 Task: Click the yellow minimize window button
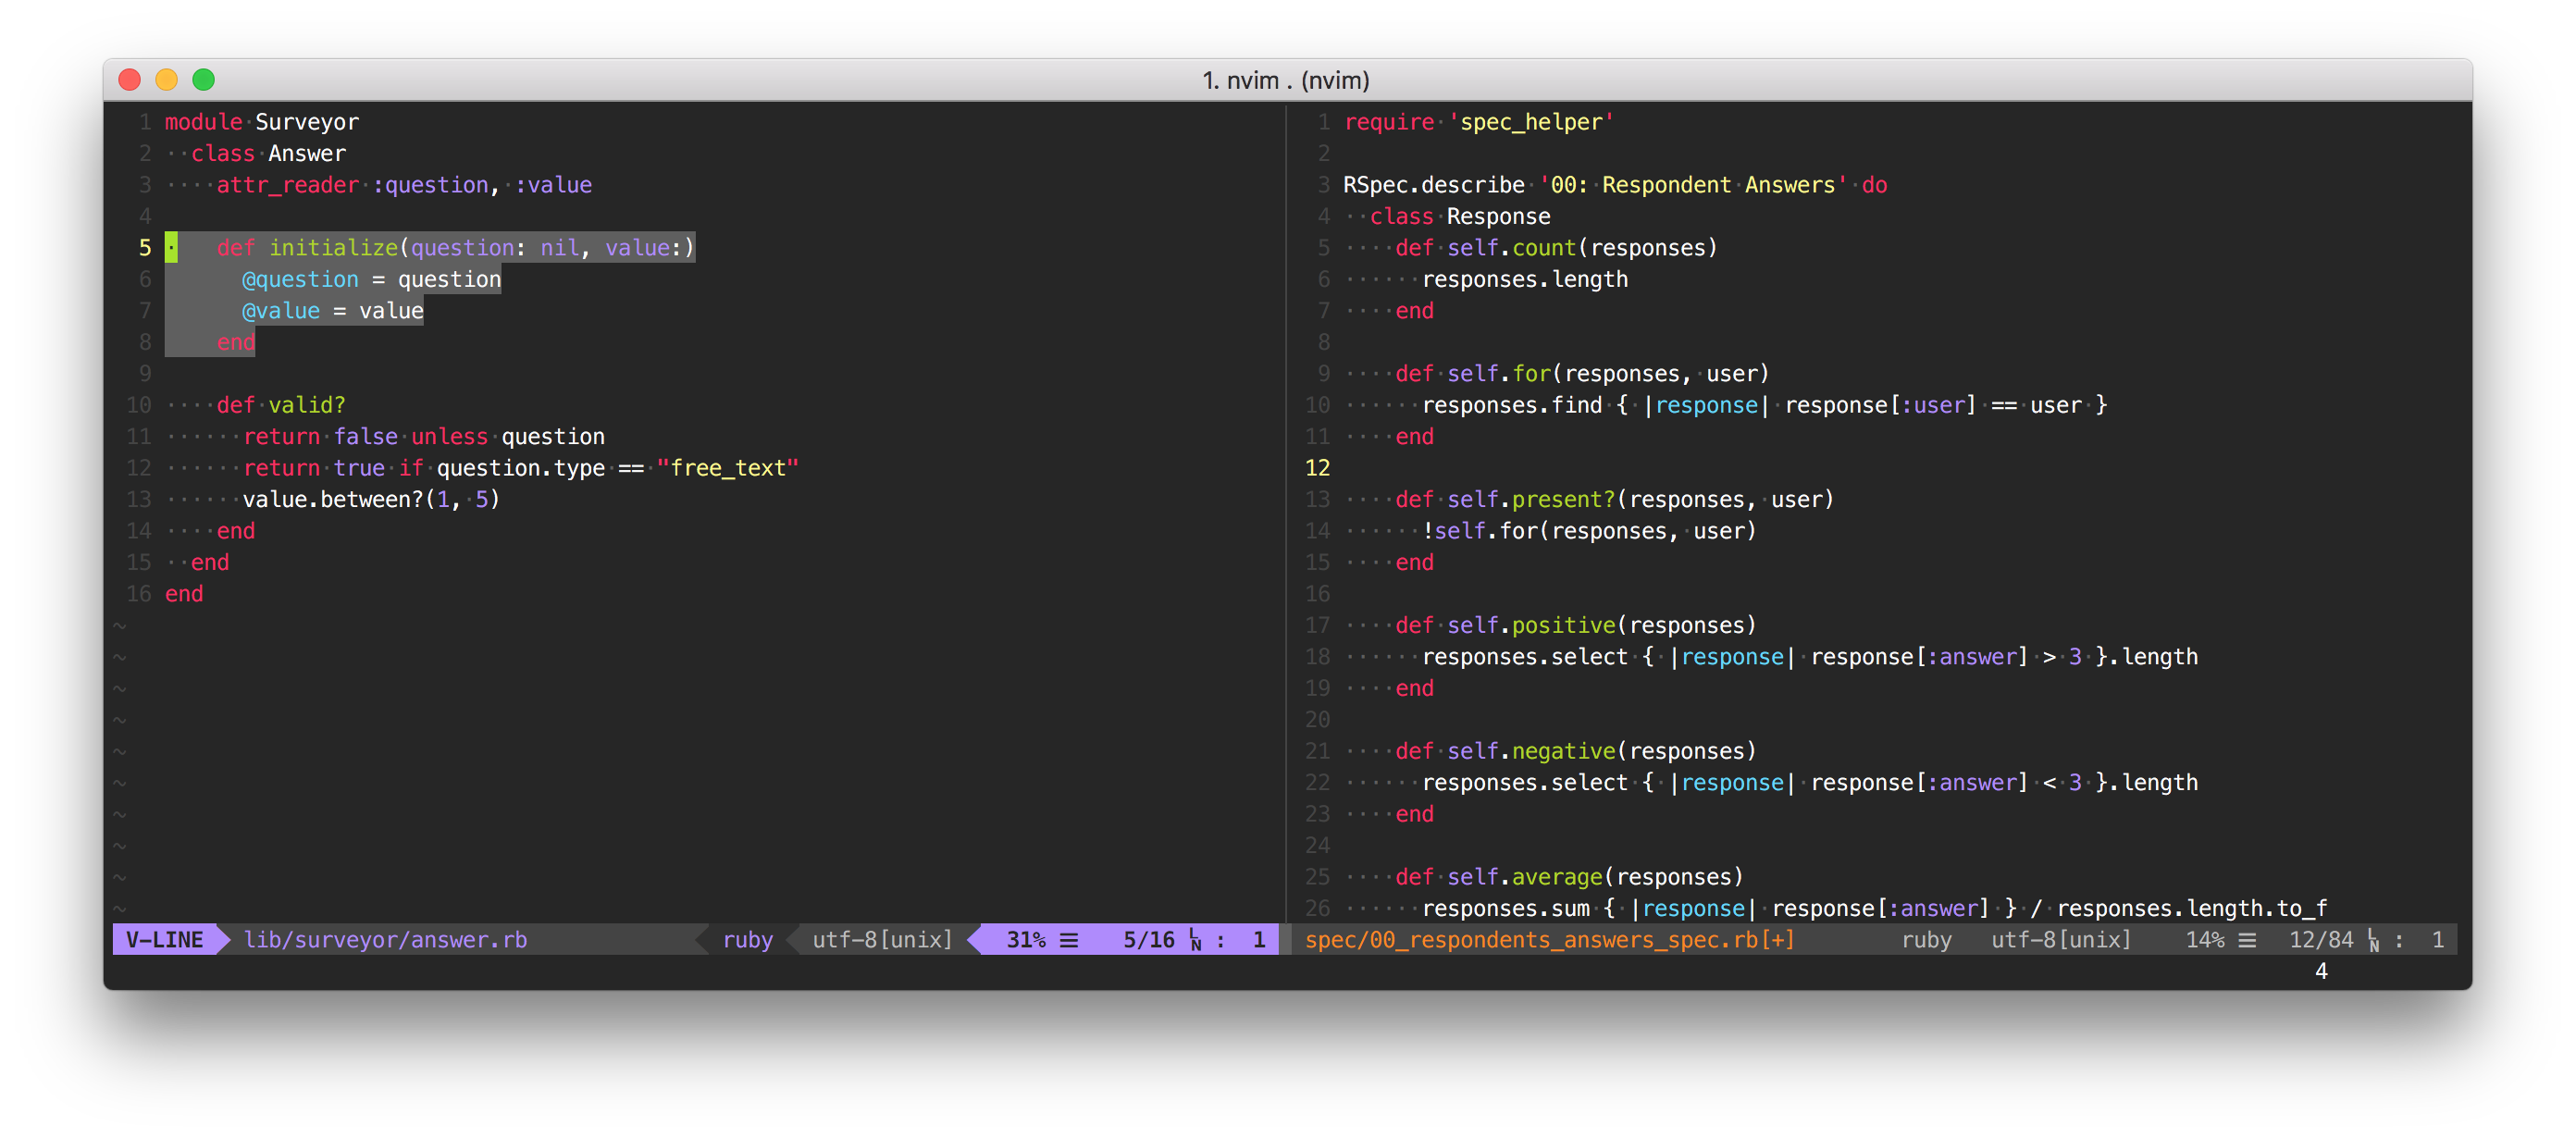[x=166, y=80]
